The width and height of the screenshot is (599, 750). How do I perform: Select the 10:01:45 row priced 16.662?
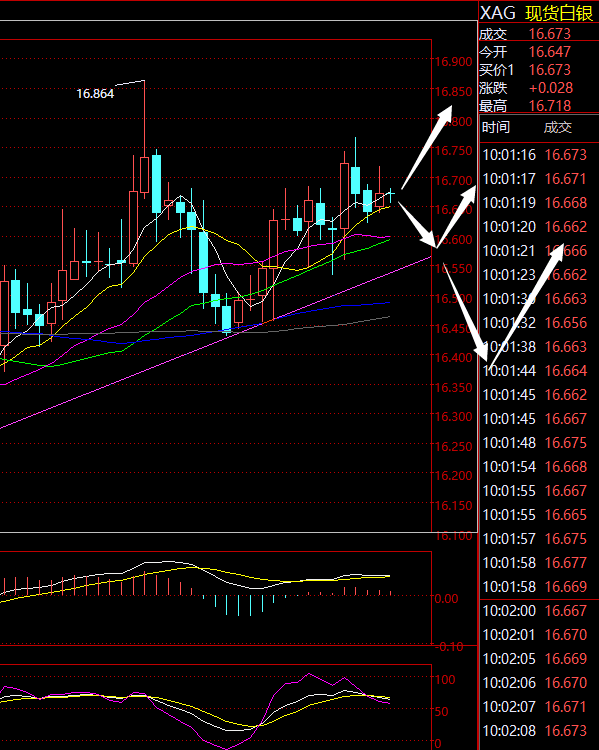click(539, 395)
